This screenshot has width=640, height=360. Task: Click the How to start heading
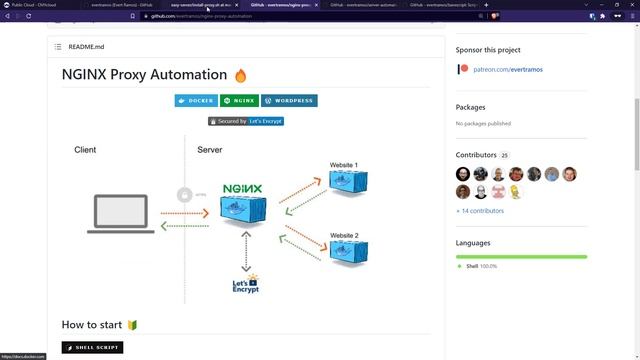[x=92, y=325]
